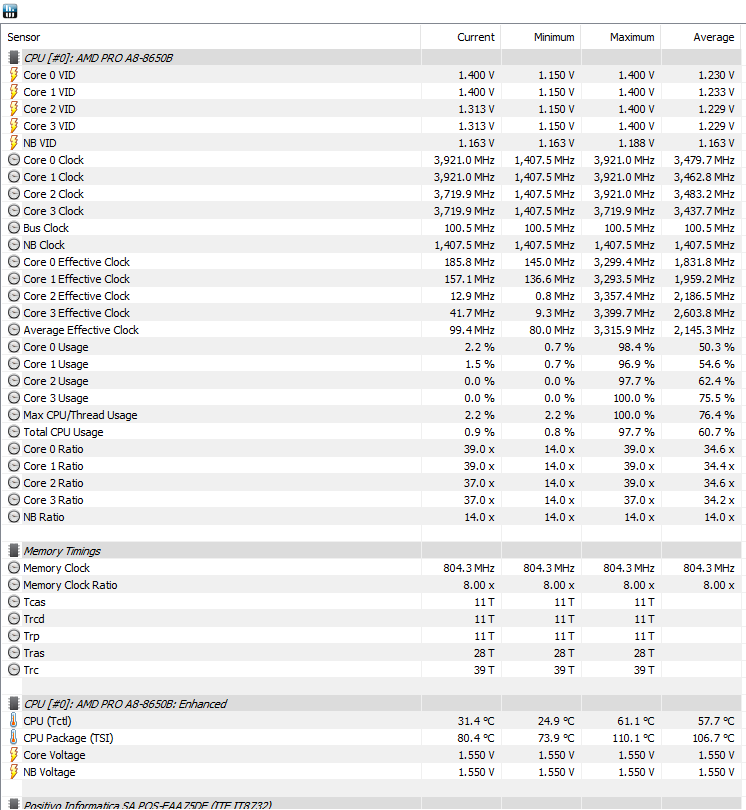This screenshot has height=810, width=746.
Task: Click the thermometer icon beside CPU Package (TSI)
Action: (x=14, y=738)
